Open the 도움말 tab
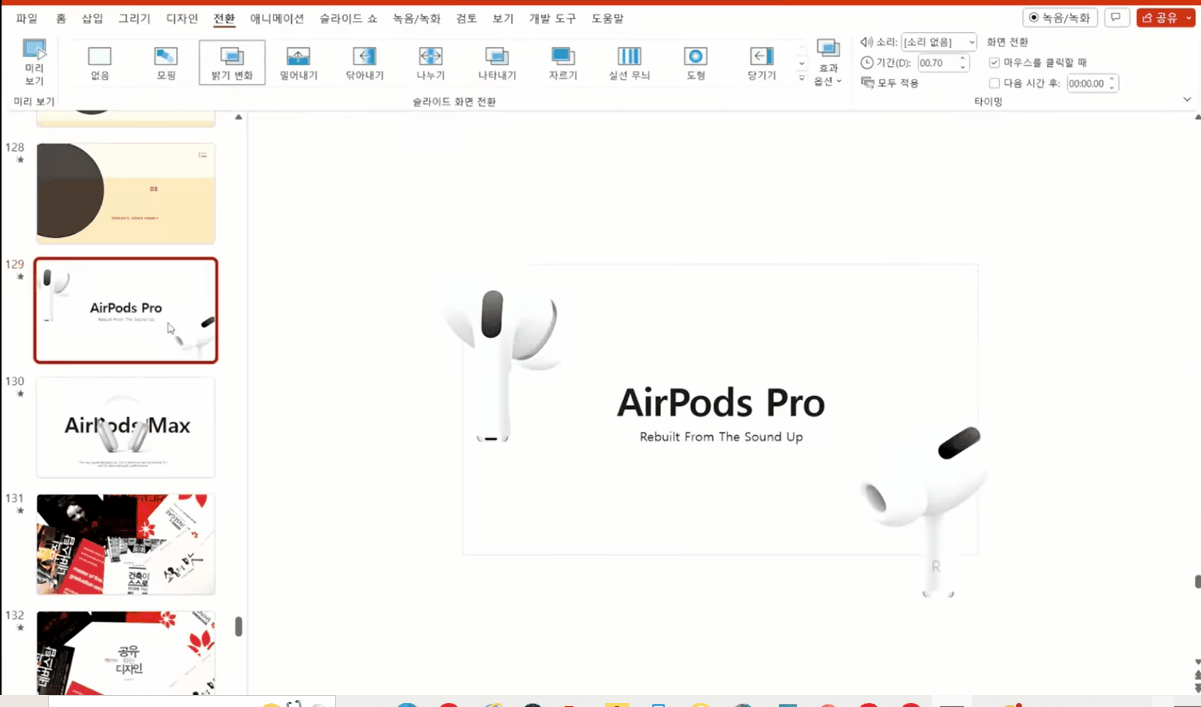Screen dimensions: 1201x707 pos(607,19)
